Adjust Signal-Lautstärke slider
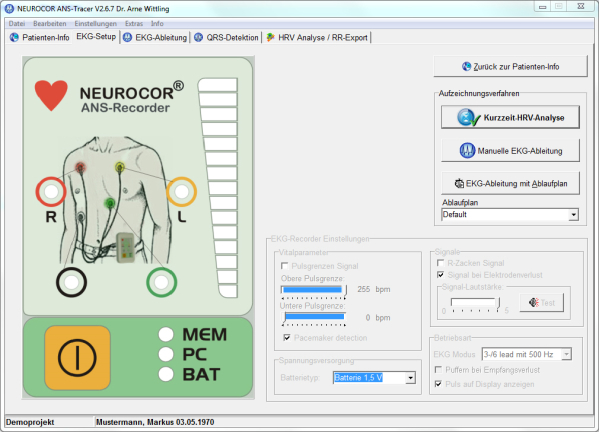 tap(476, 305)
